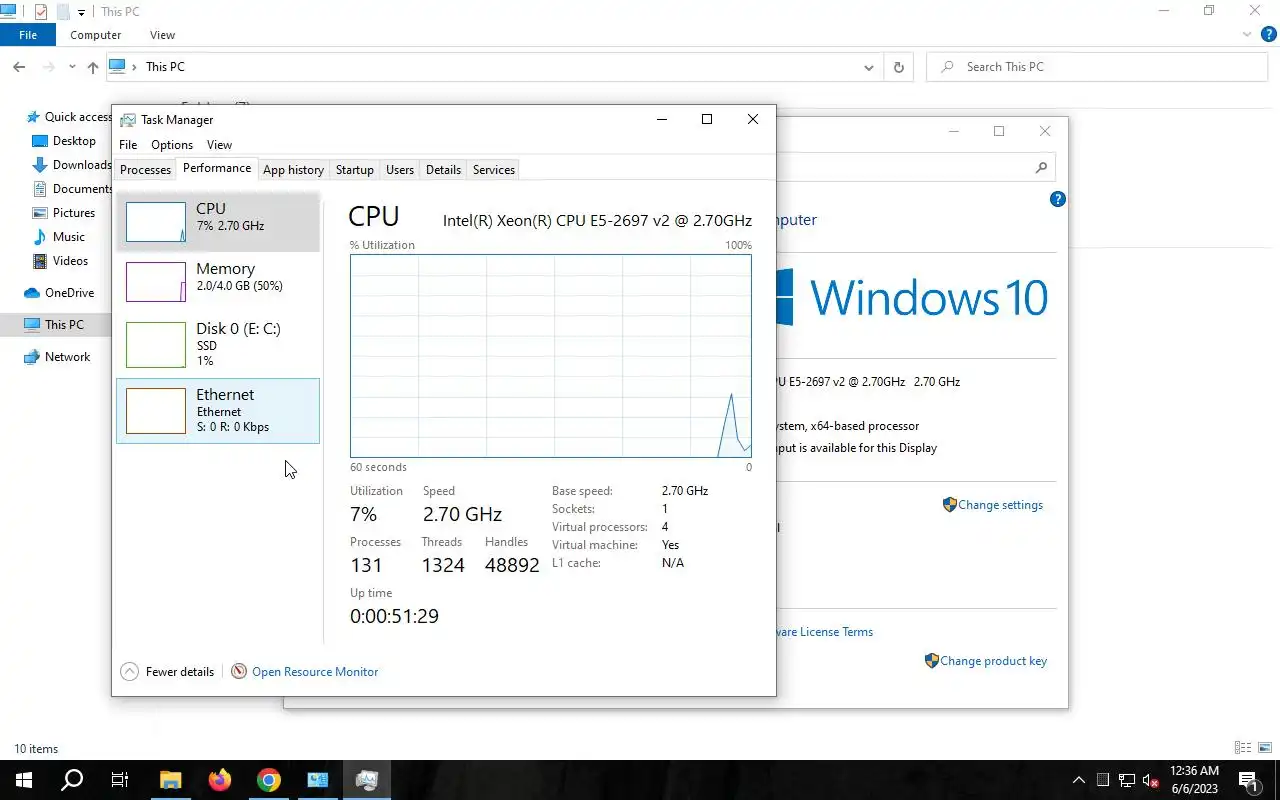The width and height of the screenshot is (1280, 800).
Task: Switch to System window on taskbar
Action: coord(318,780)
